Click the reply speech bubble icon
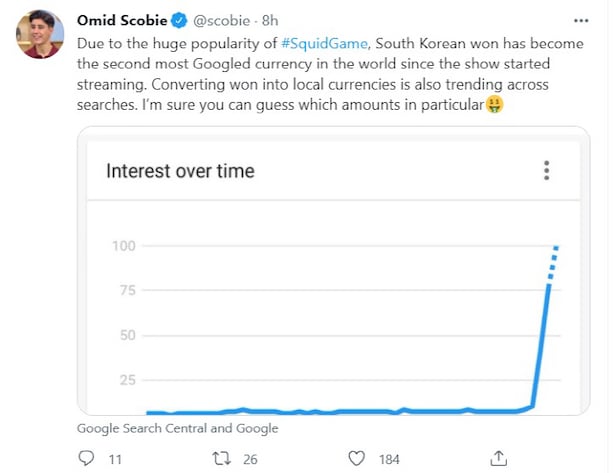Image resolution: width=616 pixels, height=473 pixels. (85, 458)
